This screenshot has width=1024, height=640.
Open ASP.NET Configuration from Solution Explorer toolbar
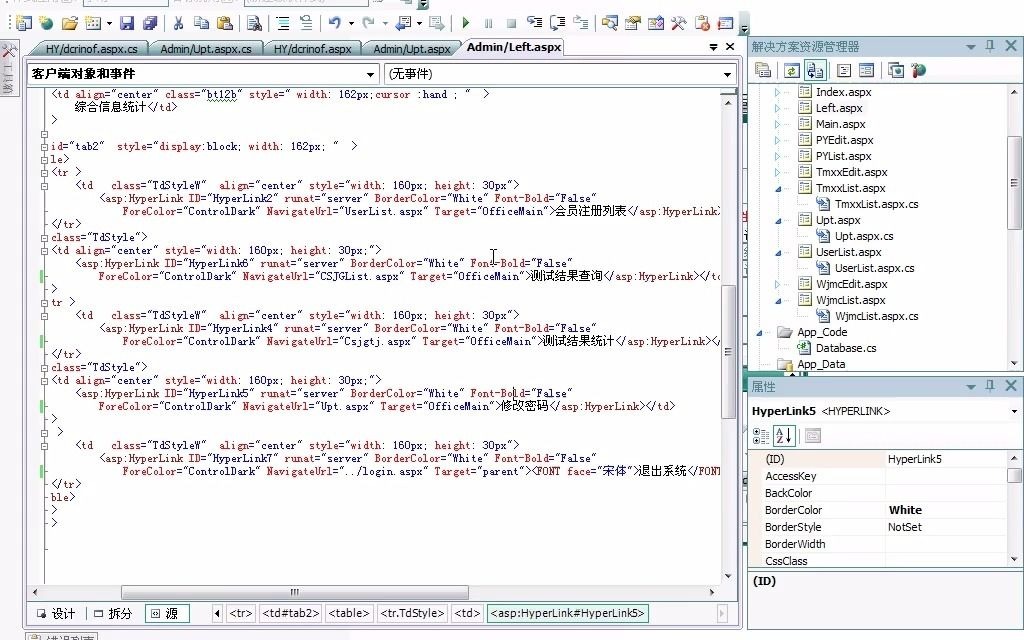click(x=917, y=70)
